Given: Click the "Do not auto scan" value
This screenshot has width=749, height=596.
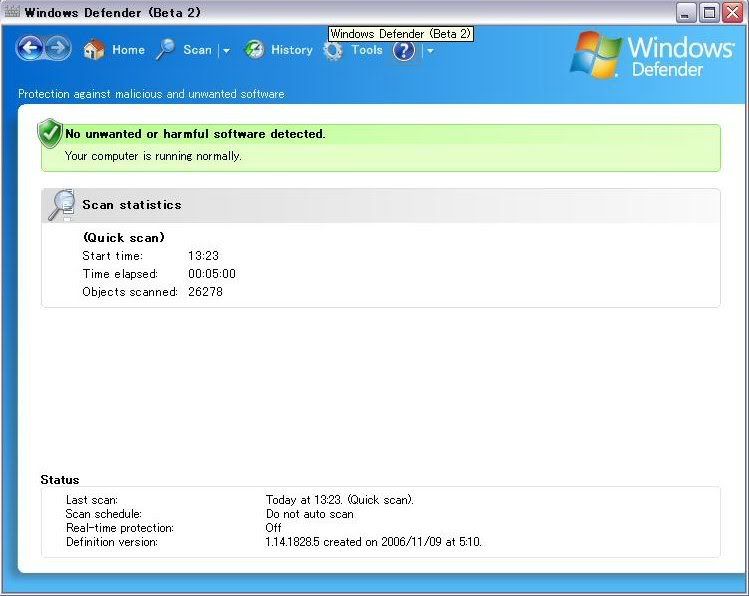Looking at the screenshot, I should pos(310,514).
